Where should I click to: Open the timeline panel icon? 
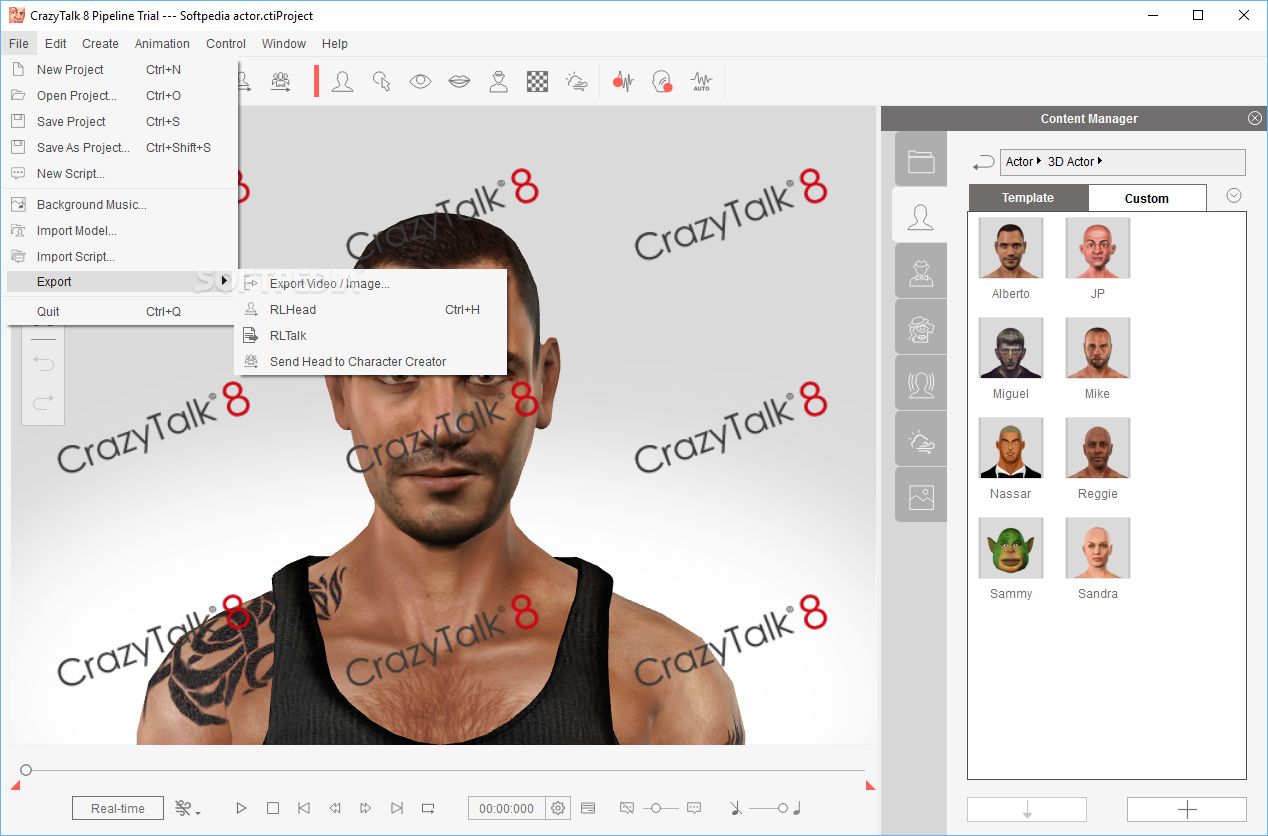point(588,808)
